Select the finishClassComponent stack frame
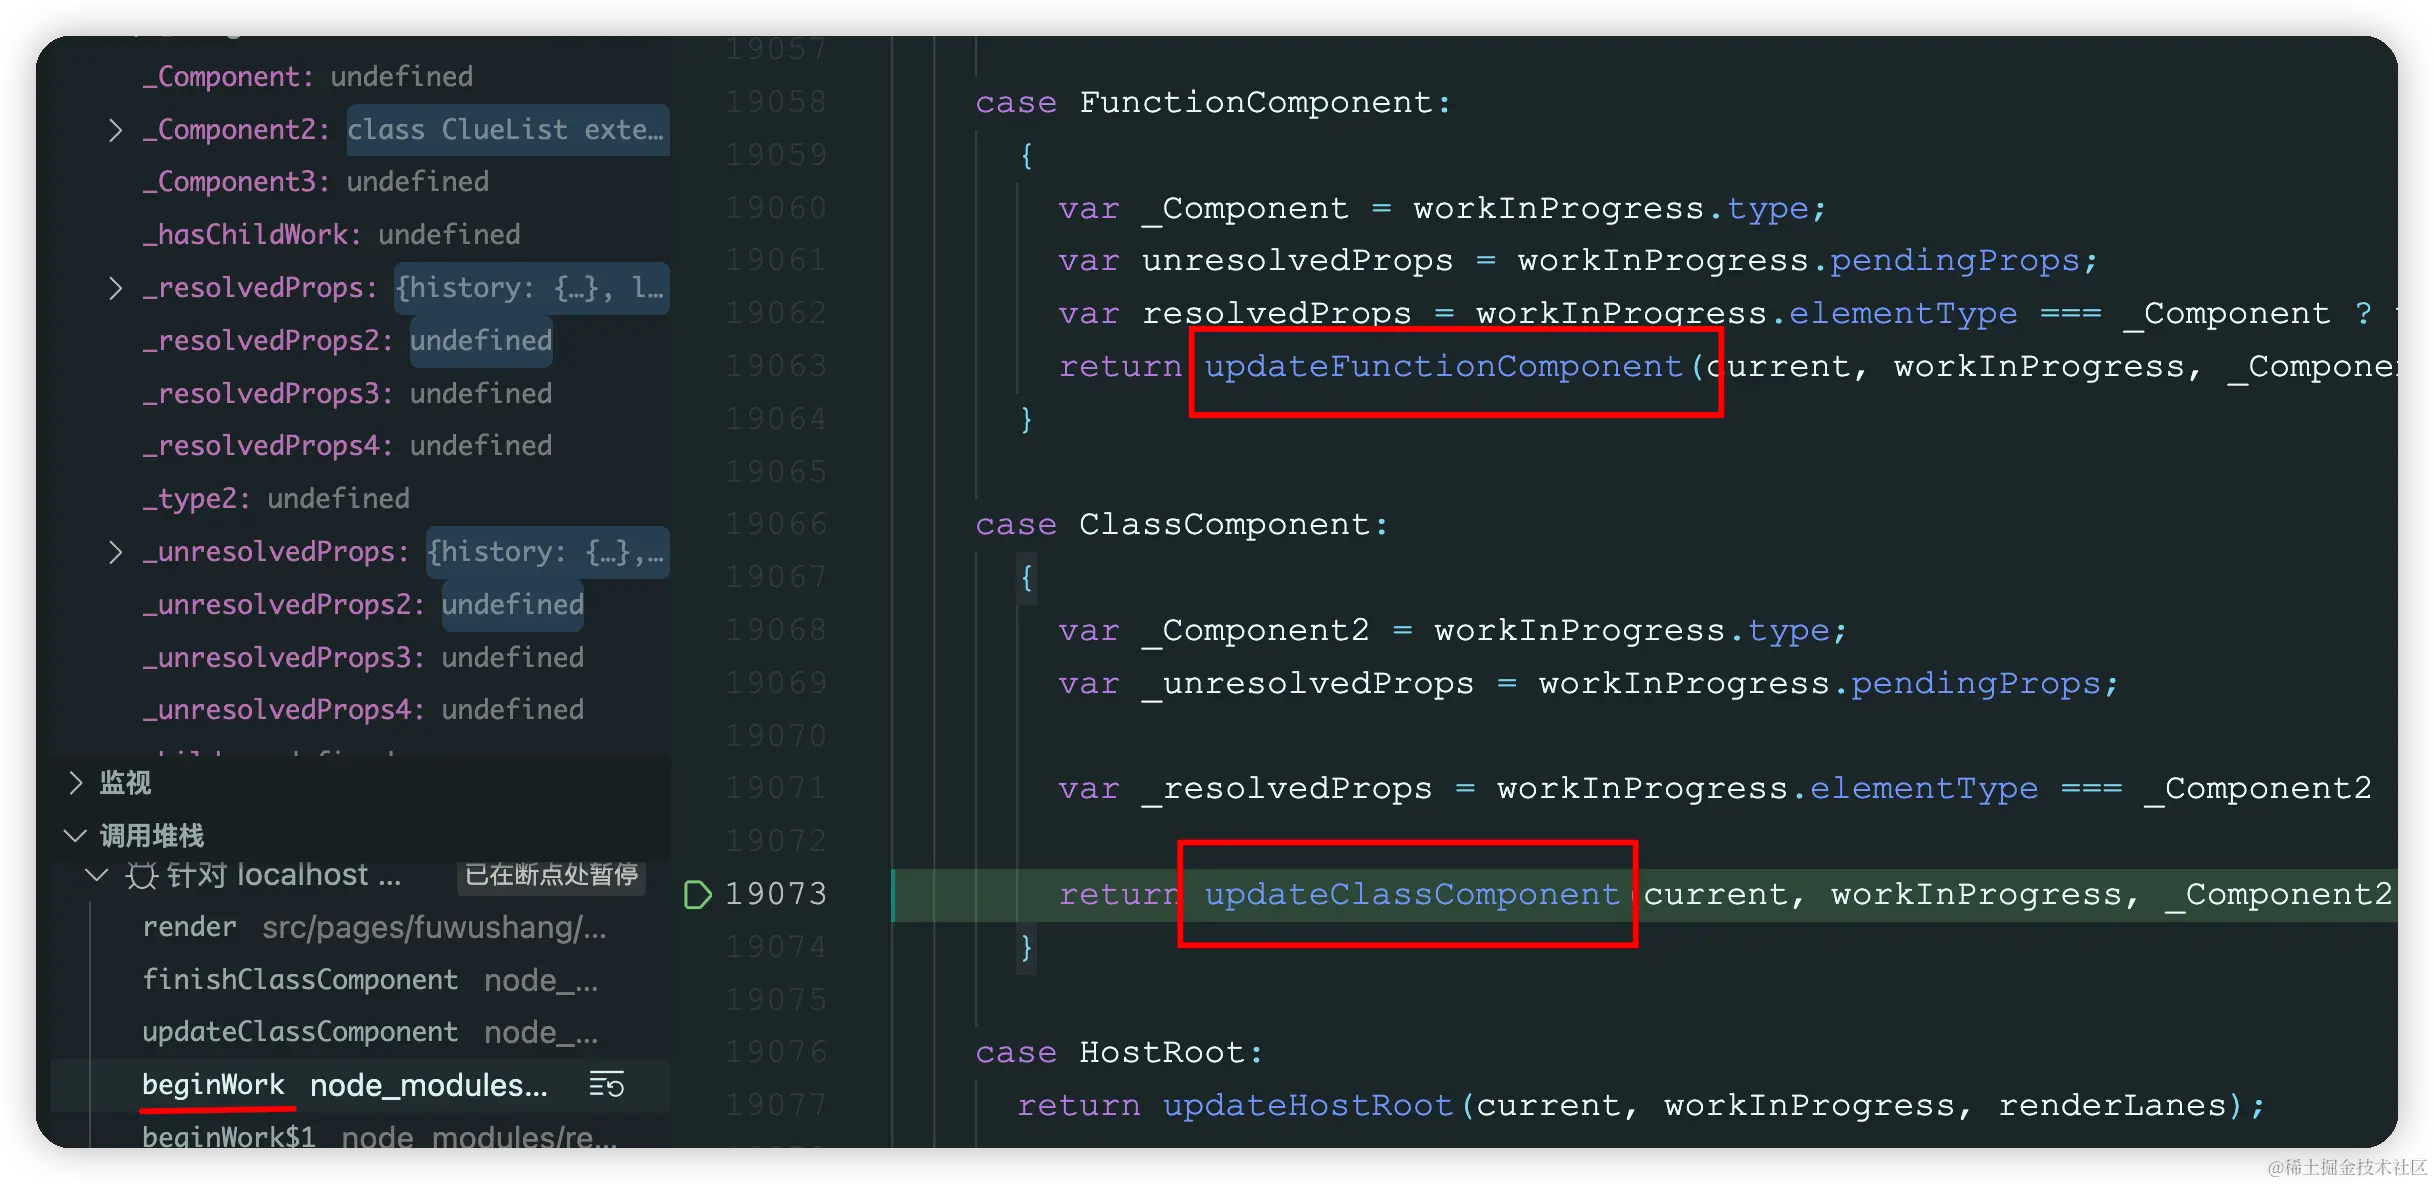Screen dimensions: 2434x1184 (300, 980)
